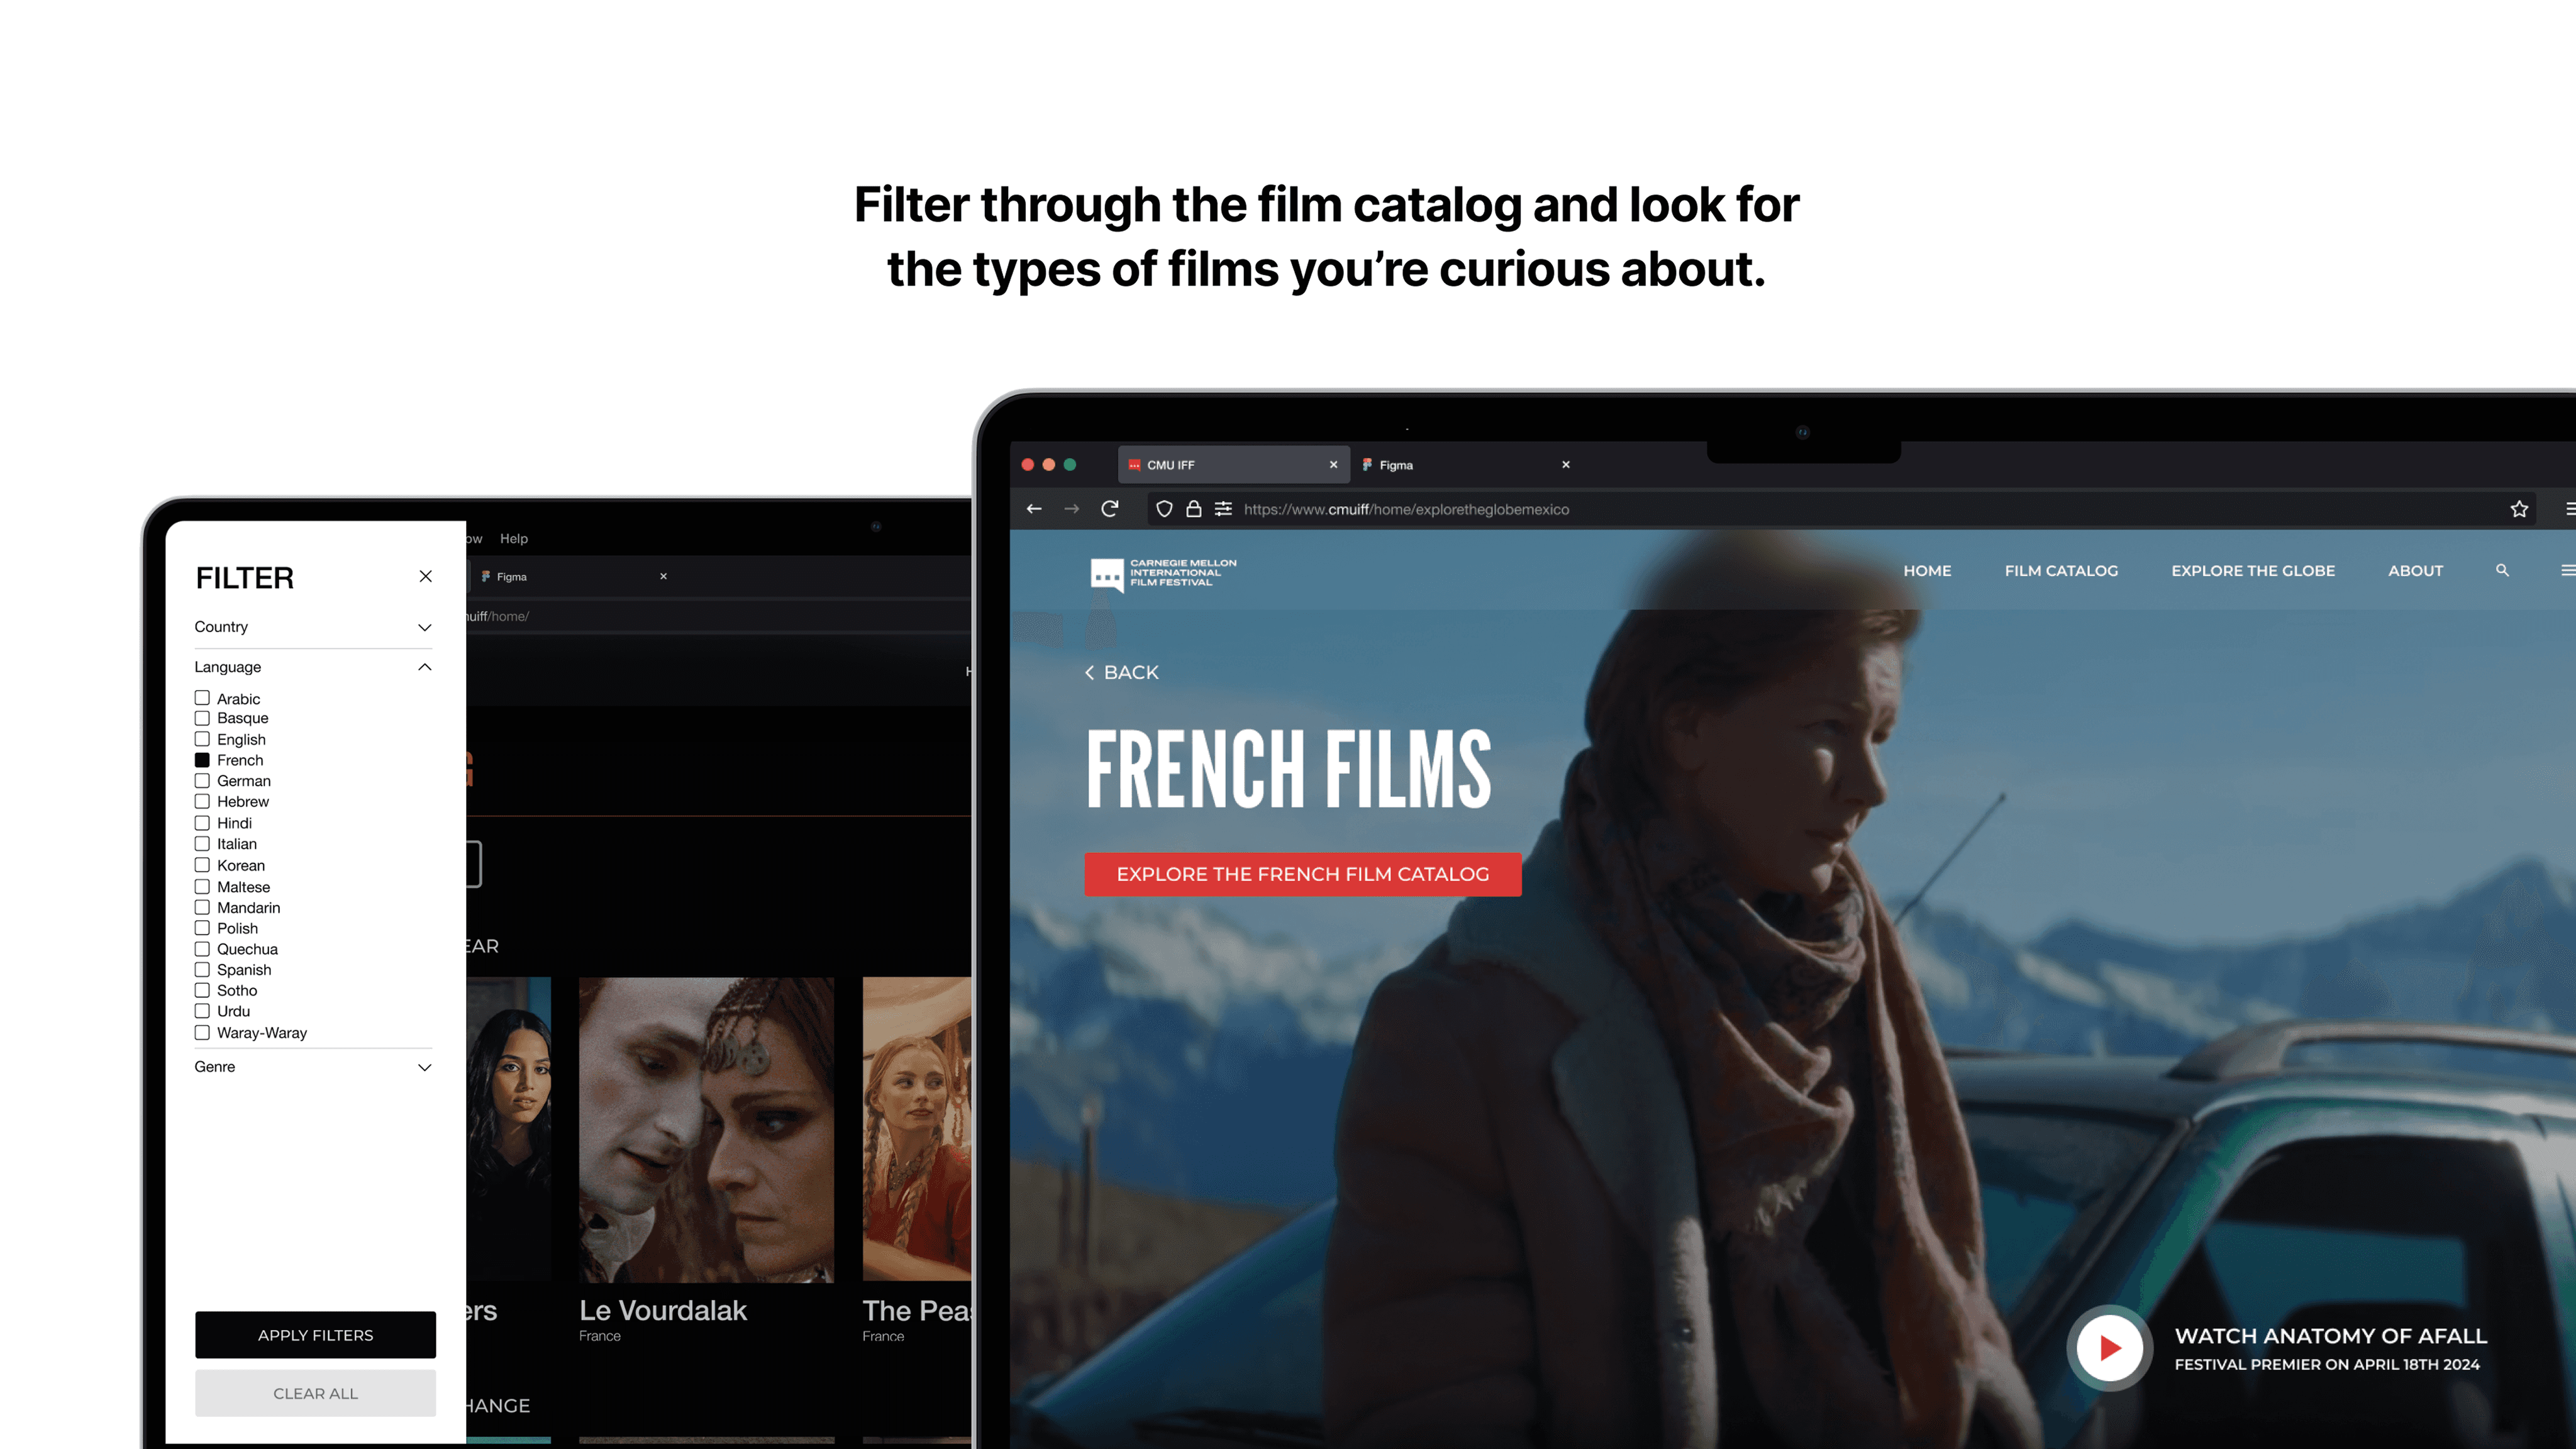
Task: Click the Carnegie Mellon film festival logo
Action: click(x=1163, y=574)
